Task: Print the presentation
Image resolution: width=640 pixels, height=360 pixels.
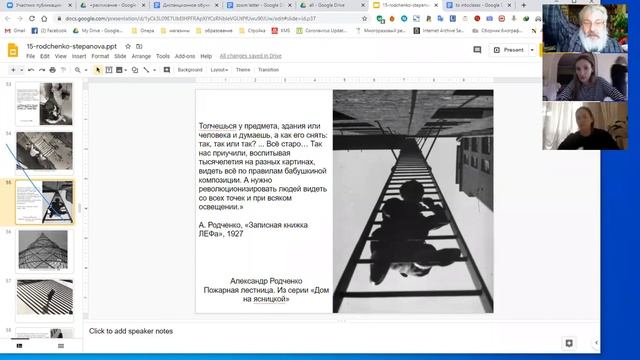Action: pyautogui.click(x=53, y=70)
